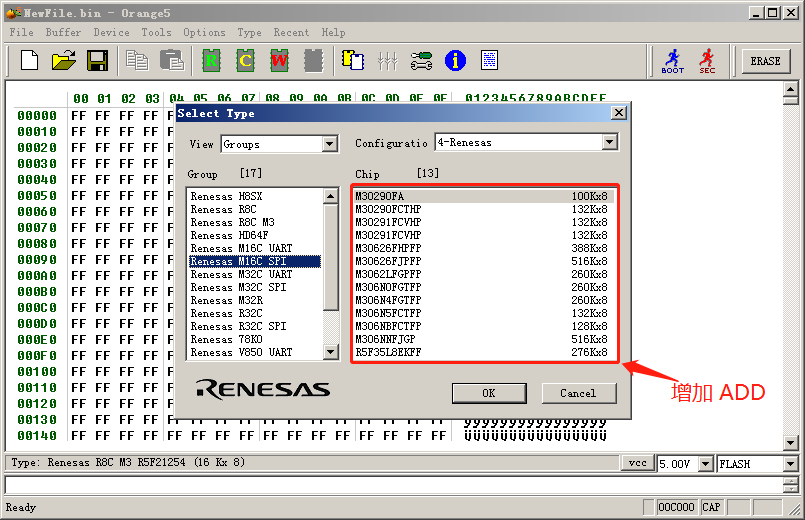
Task: Click the New file icon
Action: [x=29, y=61]
